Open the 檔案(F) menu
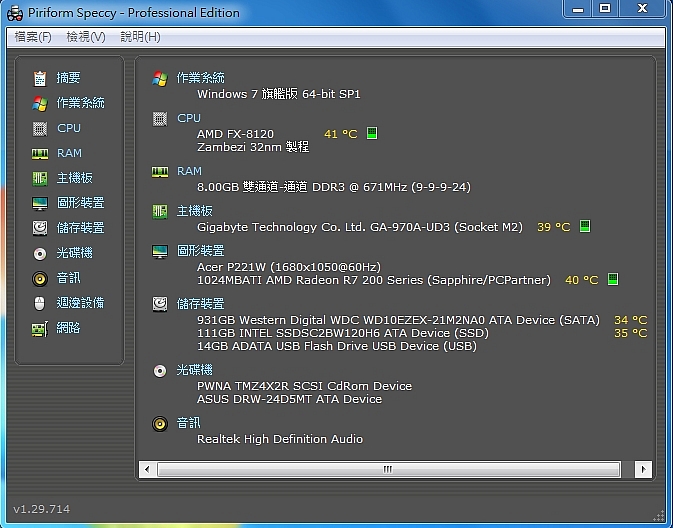 33,37
